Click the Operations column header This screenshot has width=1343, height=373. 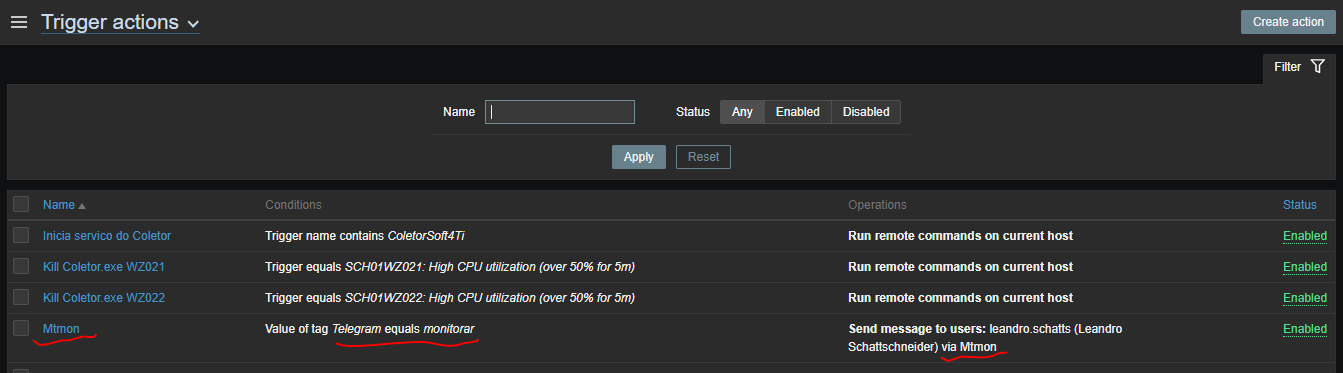[877, 205]
